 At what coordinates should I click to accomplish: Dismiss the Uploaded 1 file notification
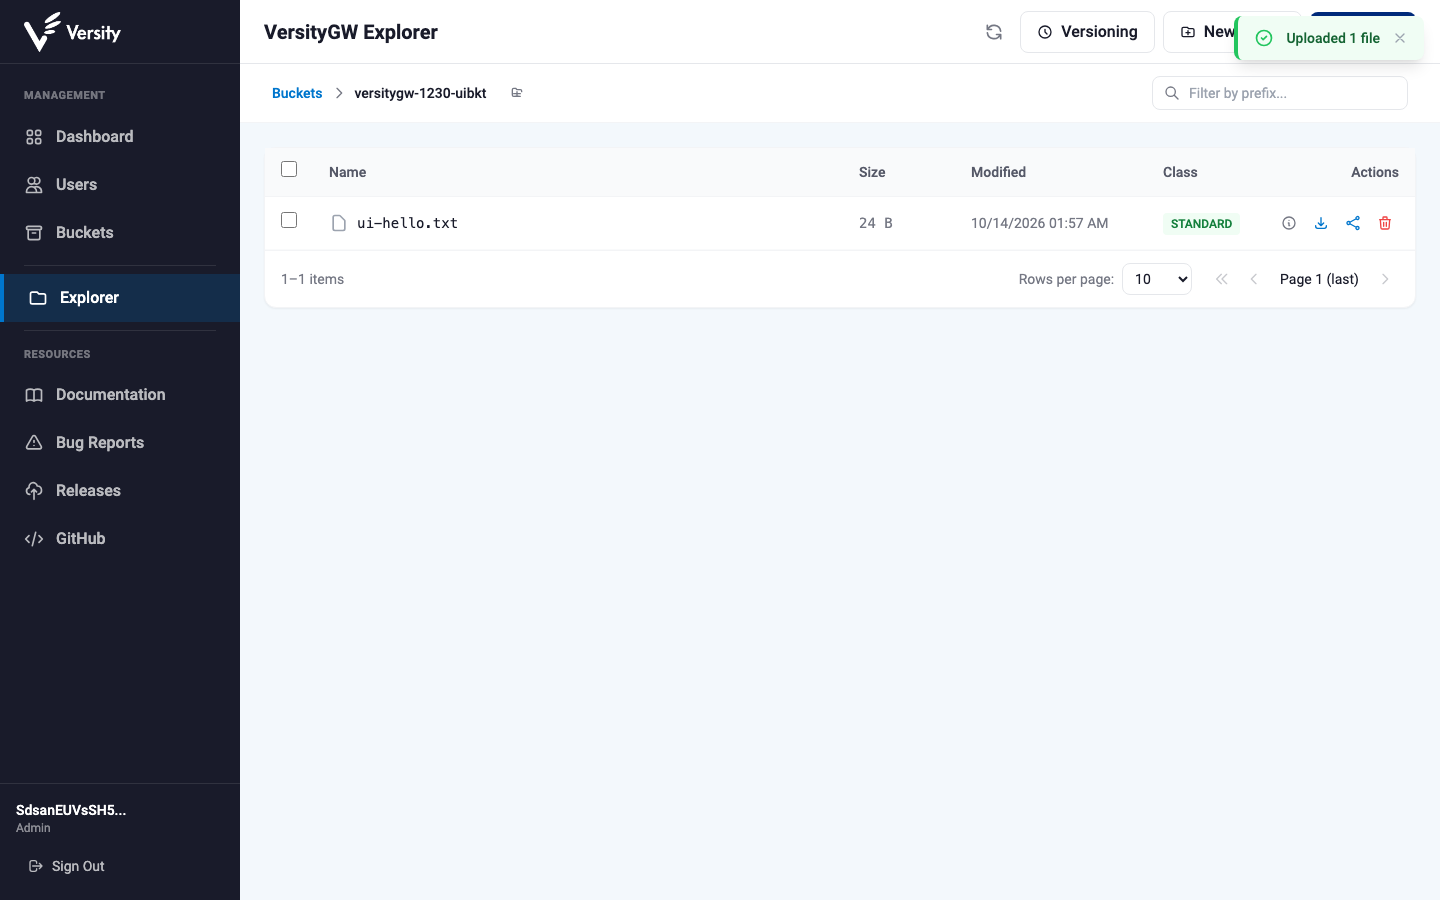1400,38
